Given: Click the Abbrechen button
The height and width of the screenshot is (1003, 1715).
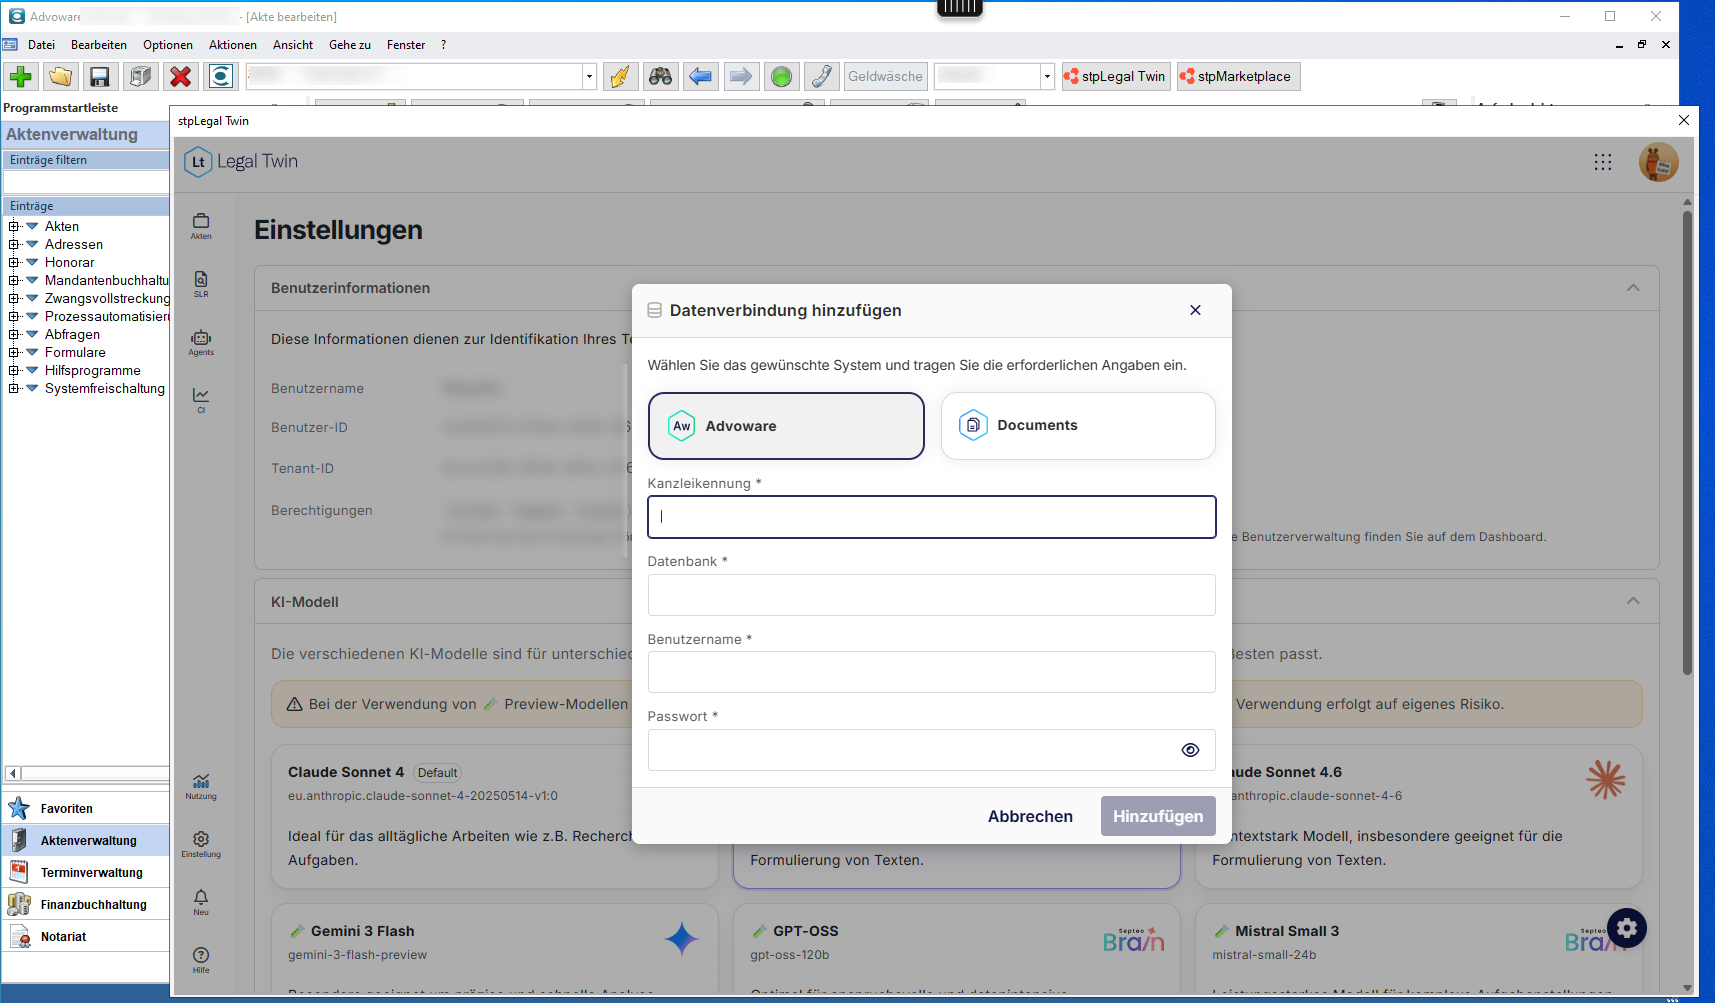Looking at the screenshot, I should pyautogui.click(x=1030, y=816).
